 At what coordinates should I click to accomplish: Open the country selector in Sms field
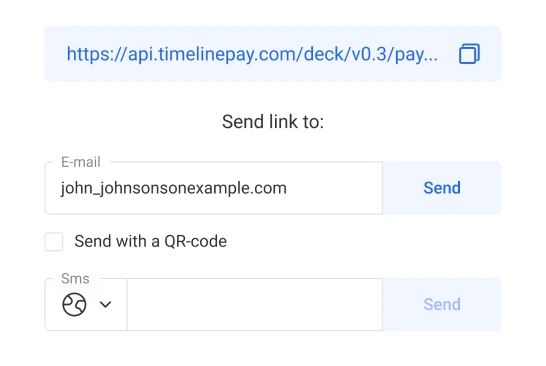[x=86, y=304]
